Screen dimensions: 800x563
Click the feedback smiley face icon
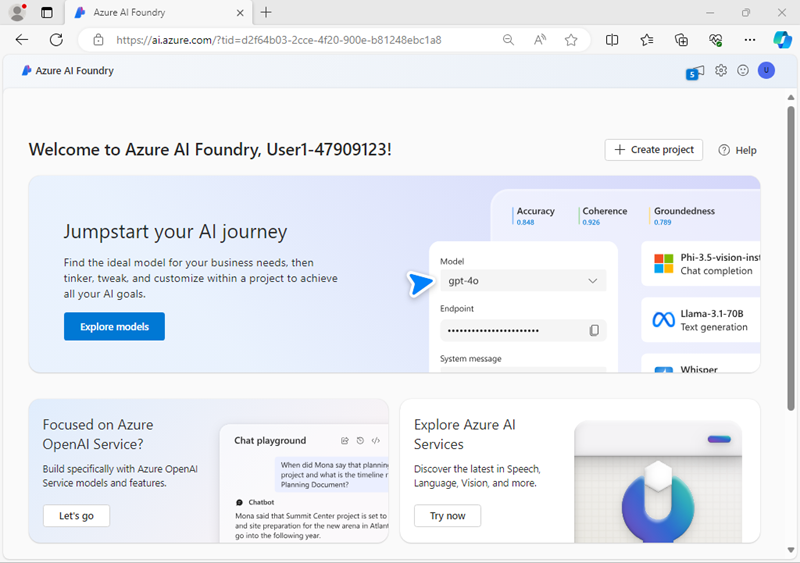point(743,71)
